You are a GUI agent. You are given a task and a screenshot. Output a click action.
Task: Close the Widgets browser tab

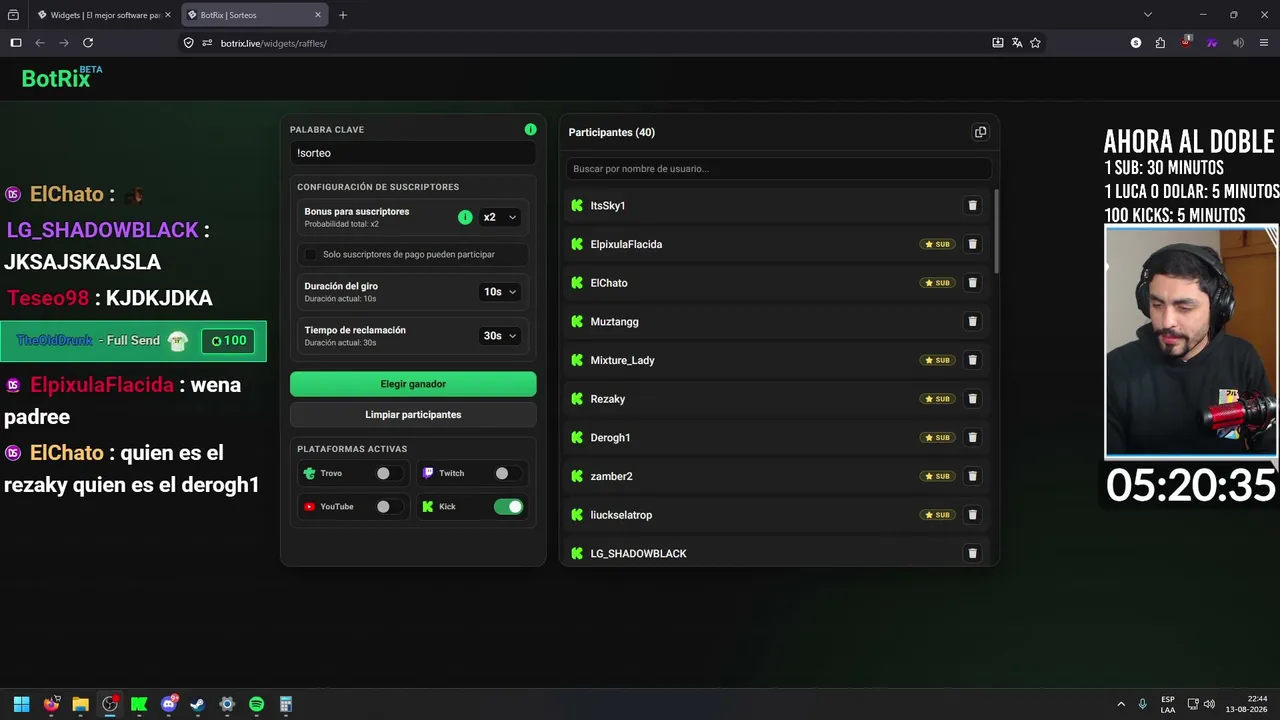coord(168,15)
